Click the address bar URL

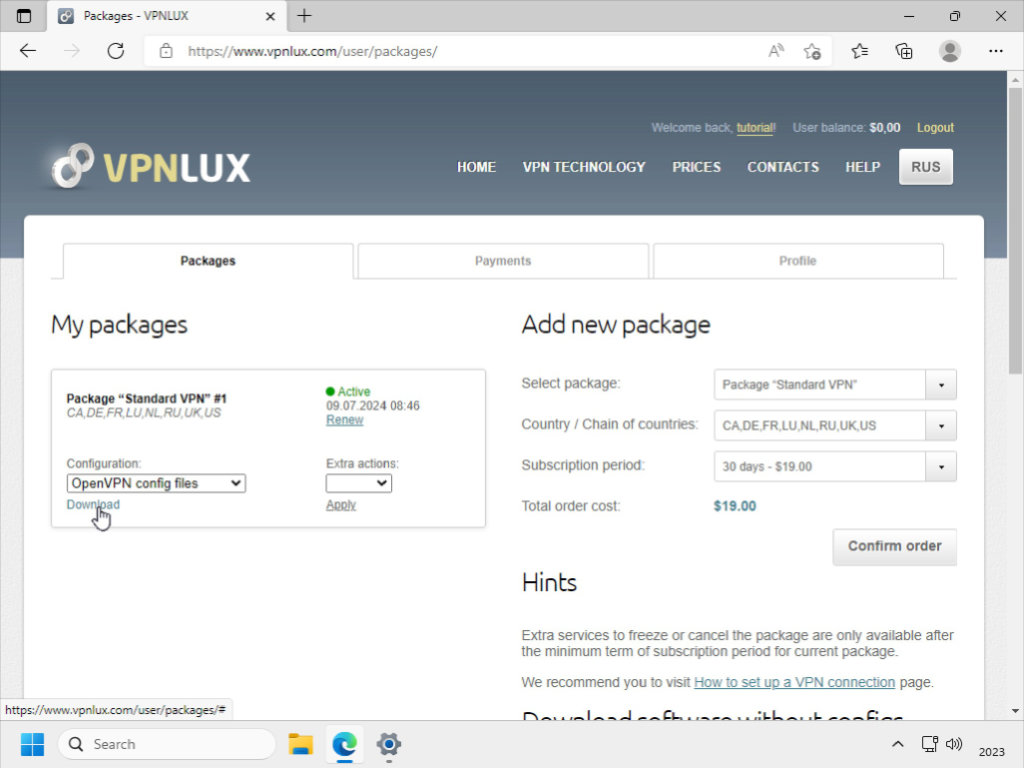tap(313, 51)
